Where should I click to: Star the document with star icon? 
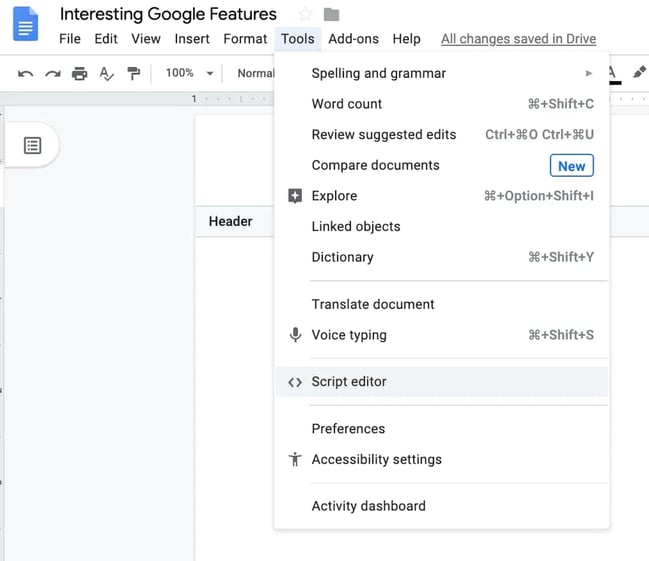click(305, 14)
